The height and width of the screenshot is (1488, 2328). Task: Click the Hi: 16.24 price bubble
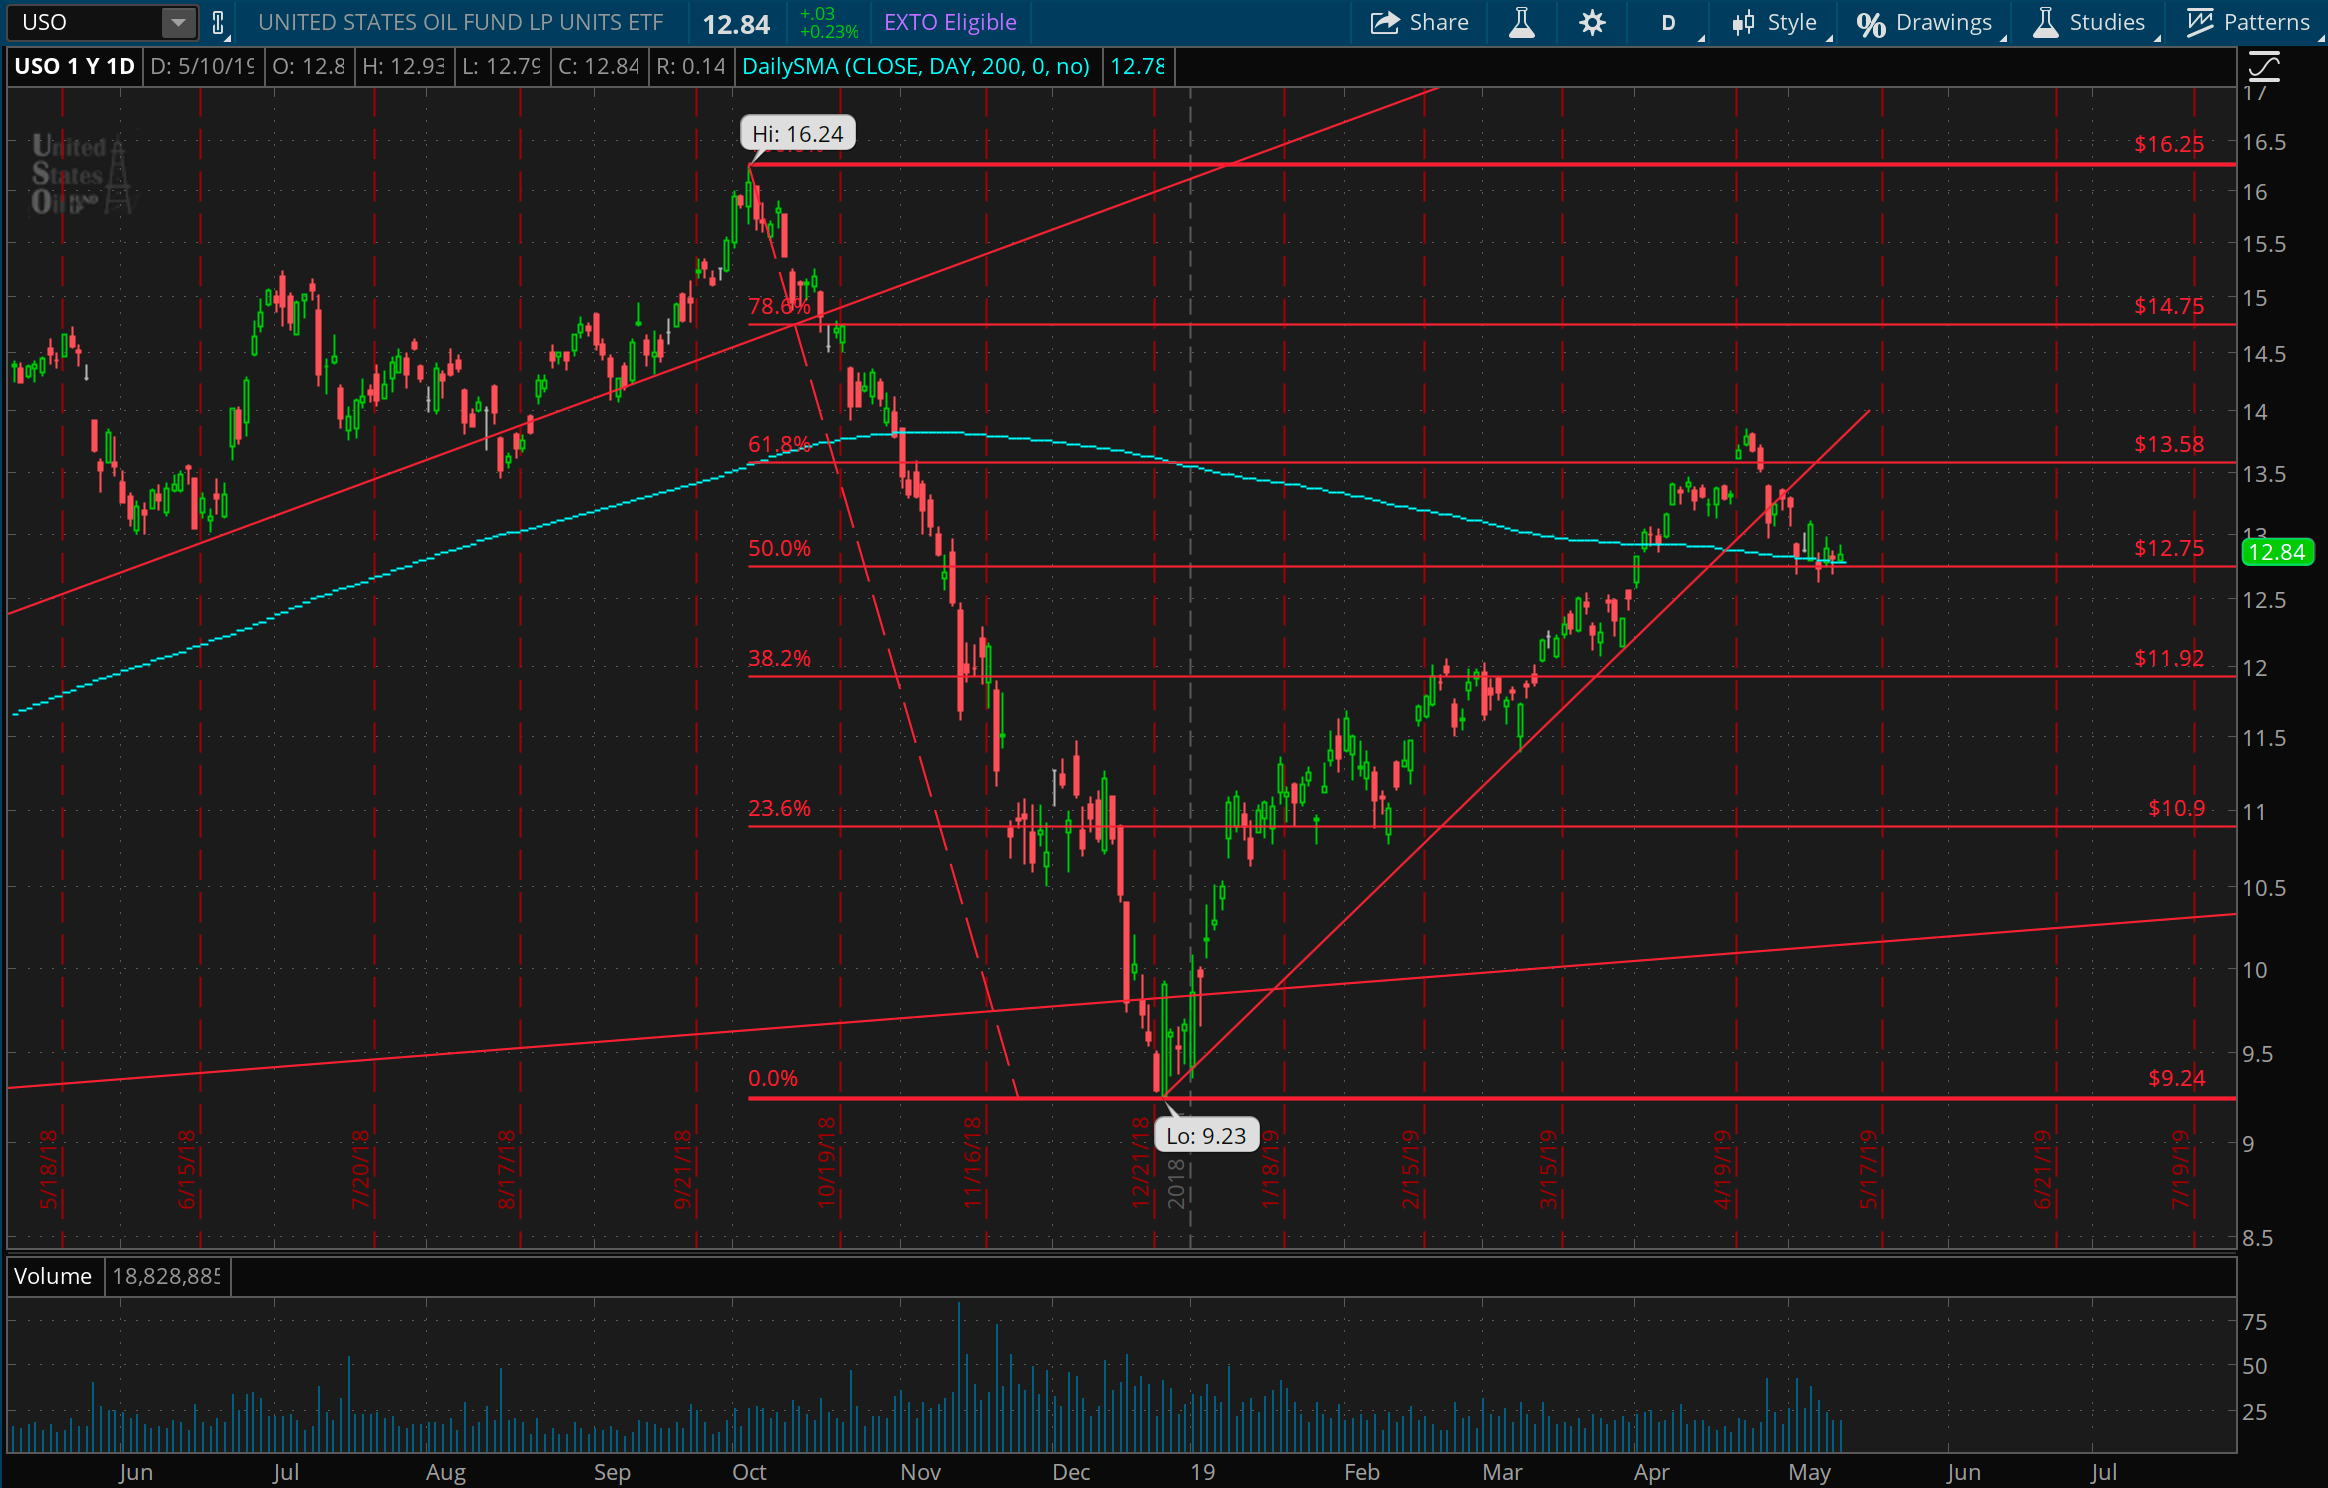[797, 134]
